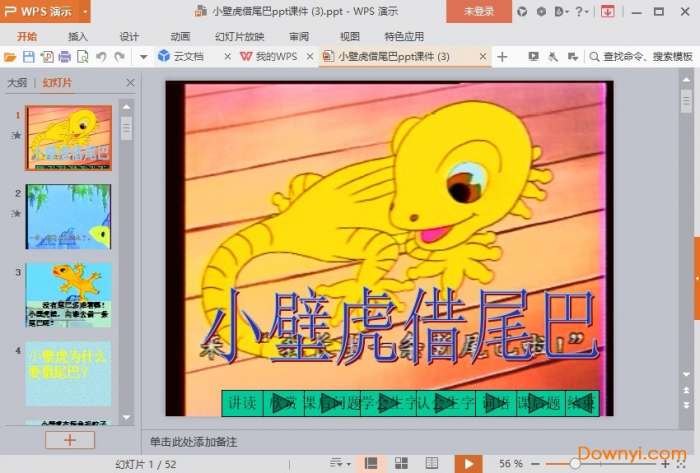Click the slide title 小壁虎借尾巴

tap(400, 325)
